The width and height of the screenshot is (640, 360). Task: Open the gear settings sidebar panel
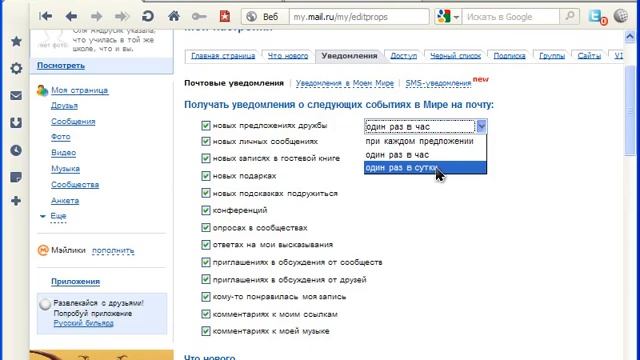click(x=16, y=68)
